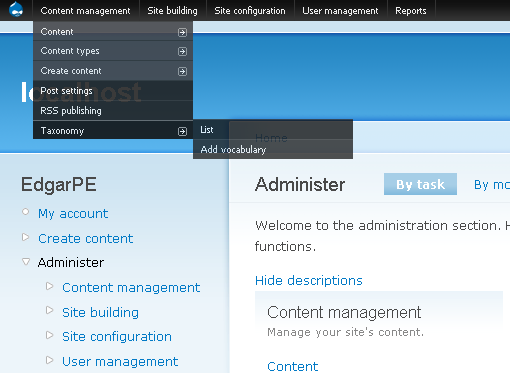This screenshot has height=373, width=510.
Task: Expand the Site configuration sidebar triangle
Action: (x=50, y=335)
